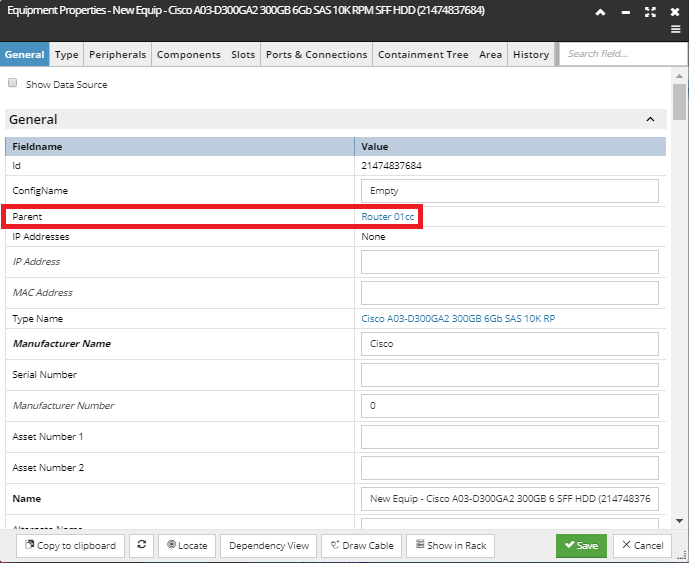The image size is (690, 563).
Task: Click the Serial Number input field
Action: point(510,375)
